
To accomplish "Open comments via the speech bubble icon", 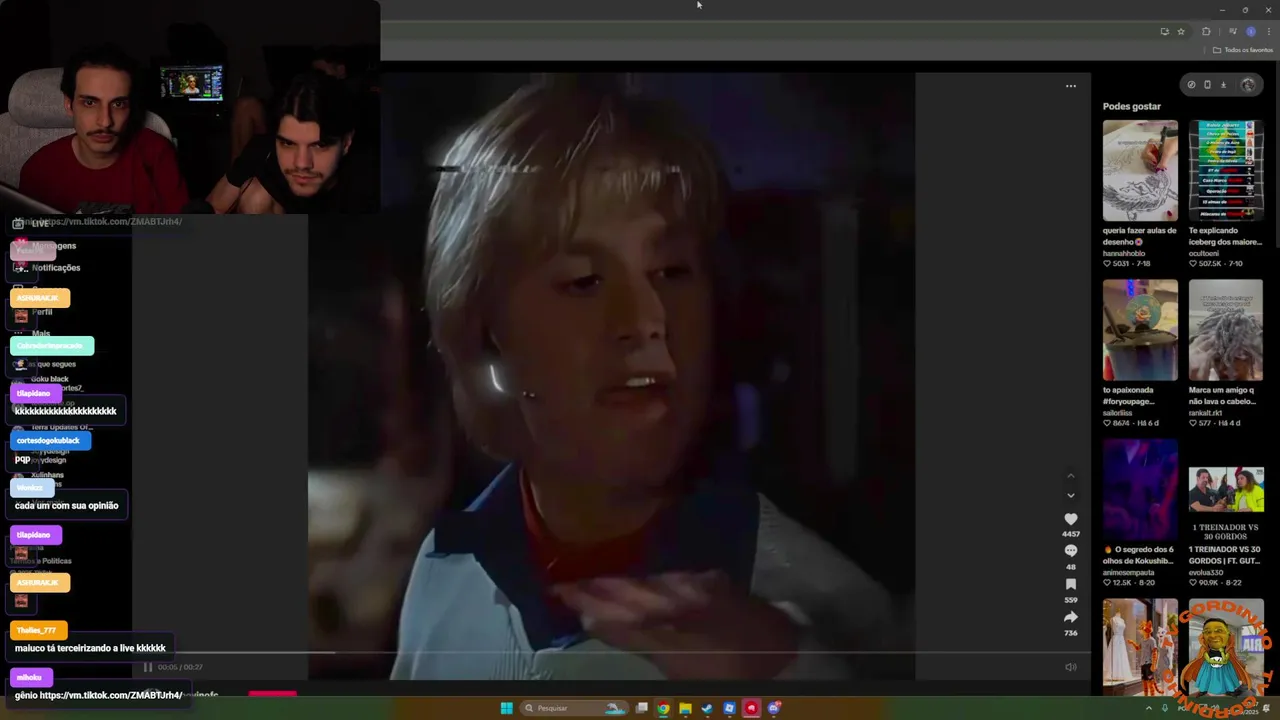I will click(1070, 551).
